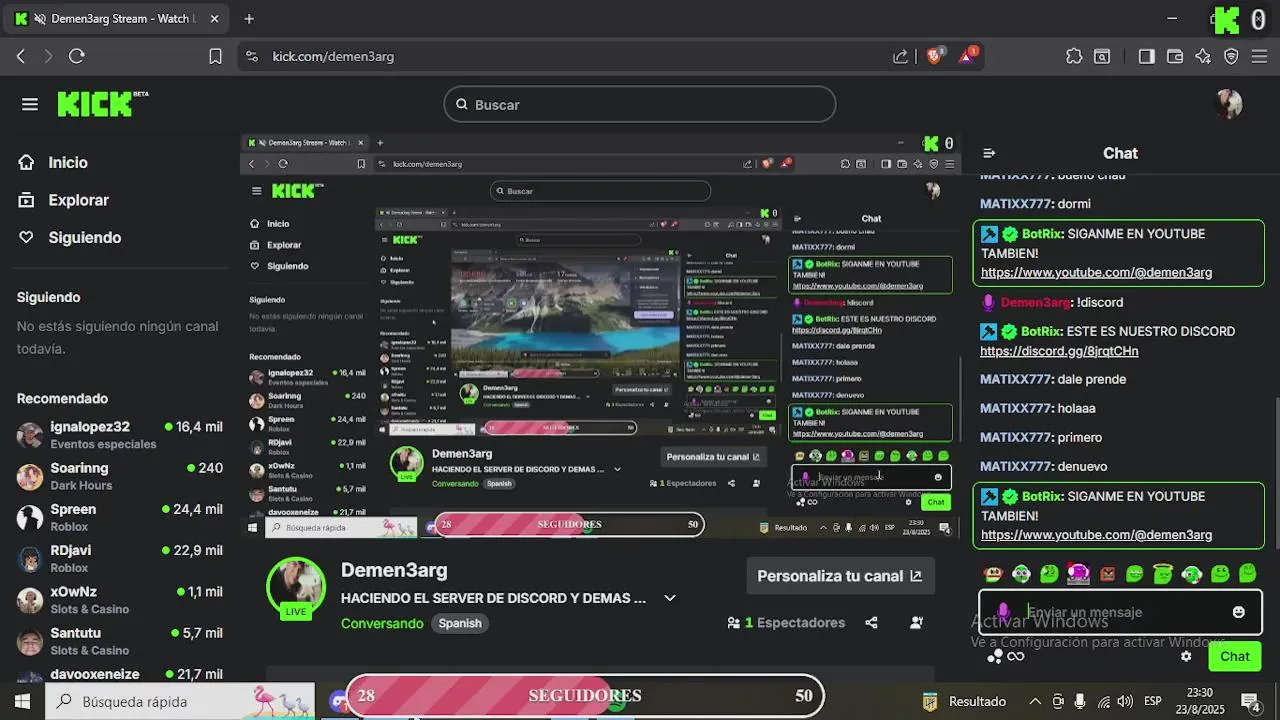The height and width of the screenshot is (720, 1280).
Task: Open the chat settings gear
Action: [x=1186, y=656]
